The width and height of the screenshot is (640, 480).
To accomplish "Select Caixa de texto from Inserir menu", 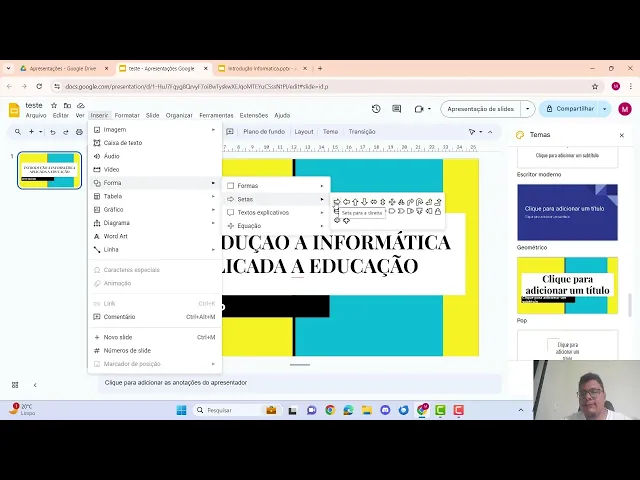I will (155, 143).
